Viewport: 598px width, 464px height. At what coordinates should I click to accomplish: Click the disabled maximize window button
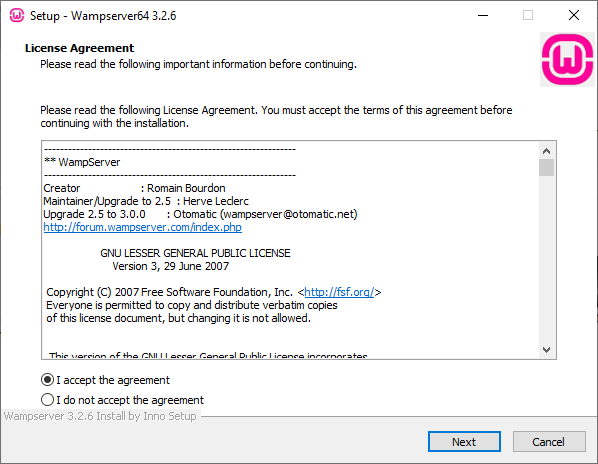[x=528, y=15]
